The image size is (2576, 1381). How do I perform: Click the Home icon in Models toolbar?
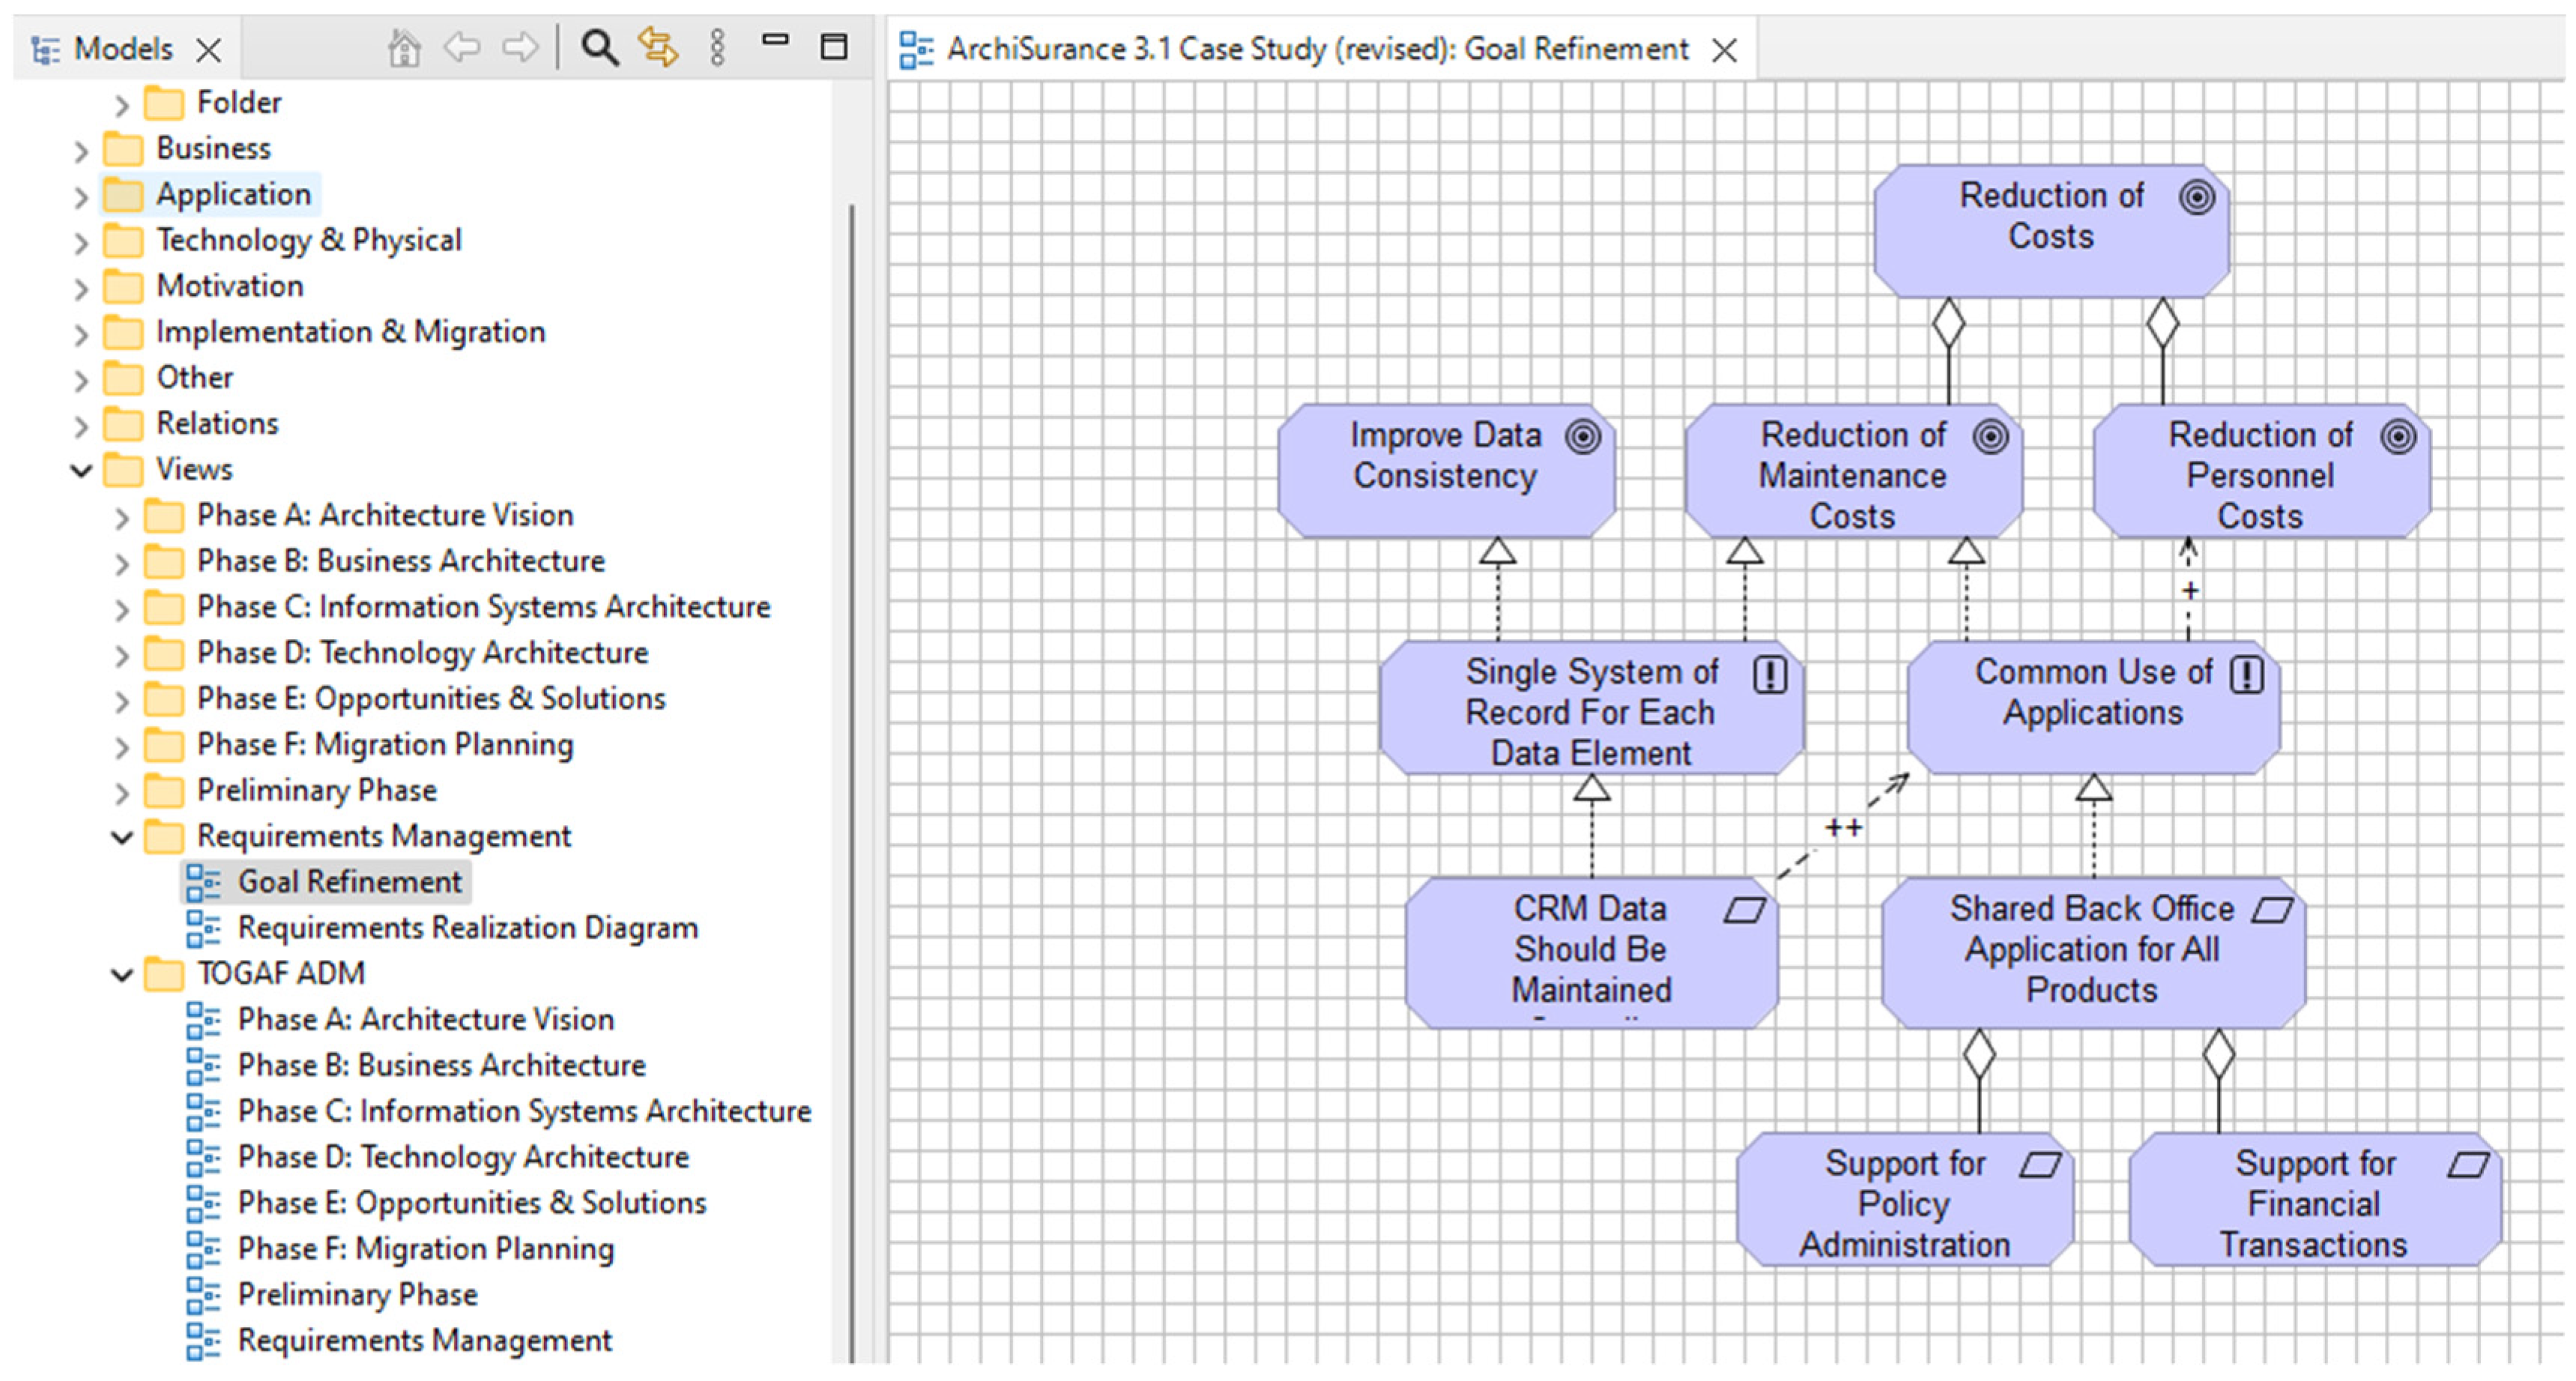[x=404, y=47]
